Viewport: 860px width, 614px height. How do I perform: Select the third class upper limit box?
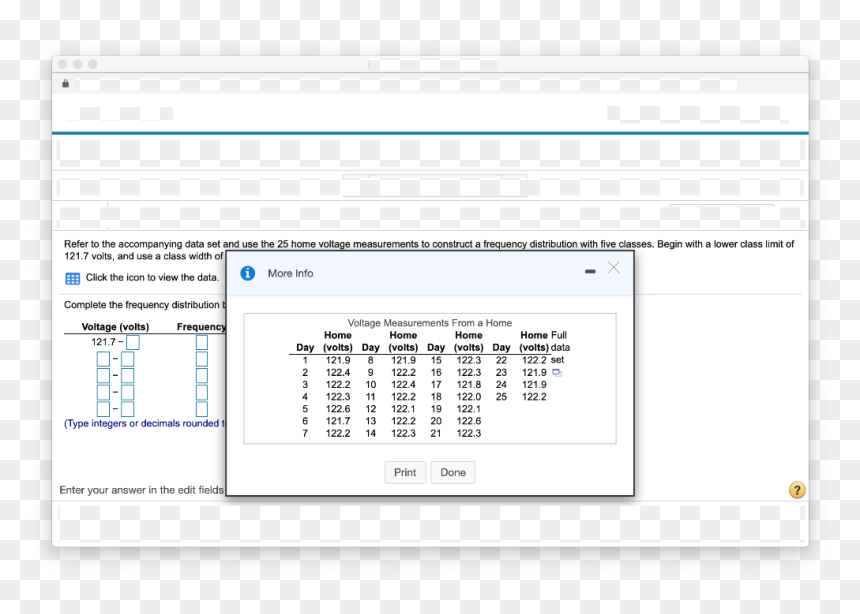[x=127, y=376]
